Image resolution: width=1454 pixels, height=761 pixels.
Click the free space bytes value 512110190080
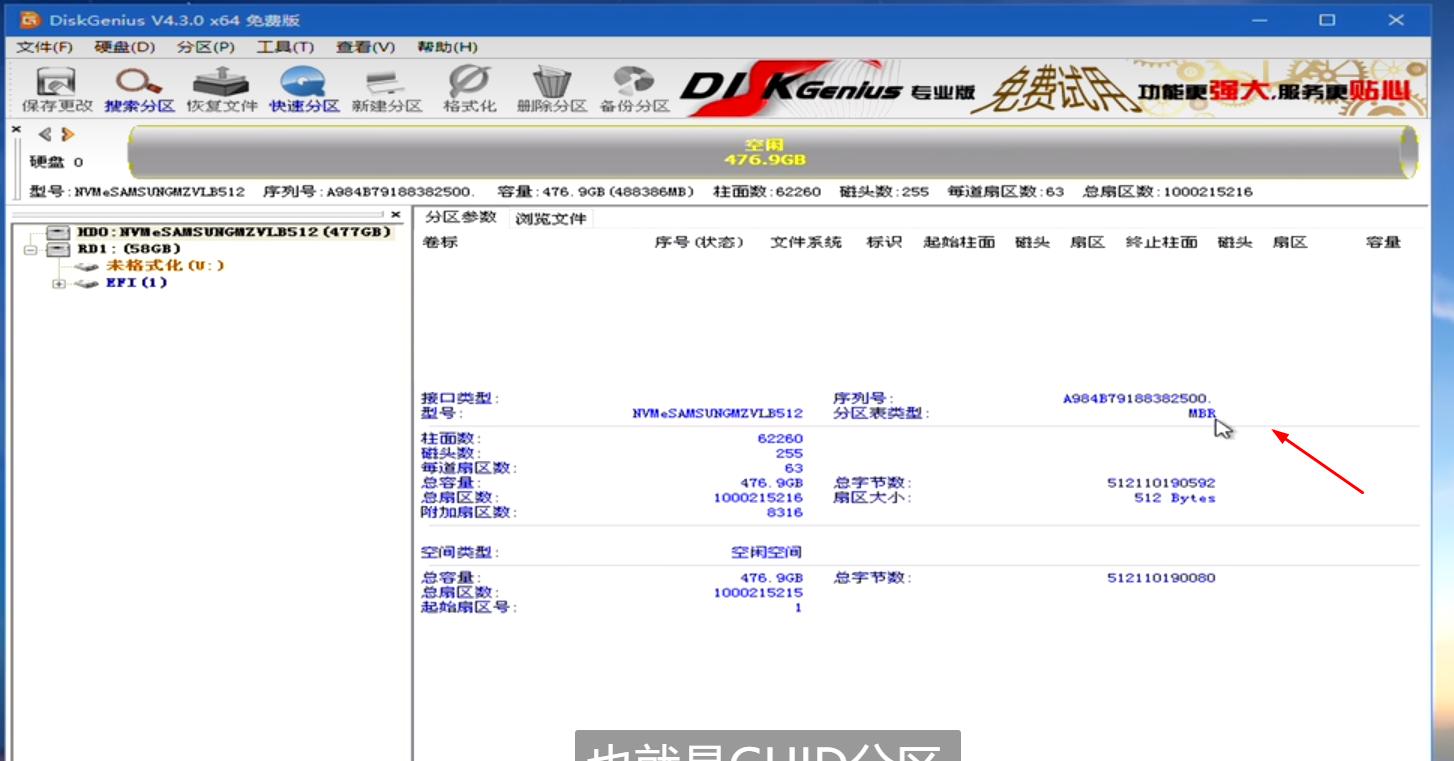pyautogui.click(x=1161, y=578)
